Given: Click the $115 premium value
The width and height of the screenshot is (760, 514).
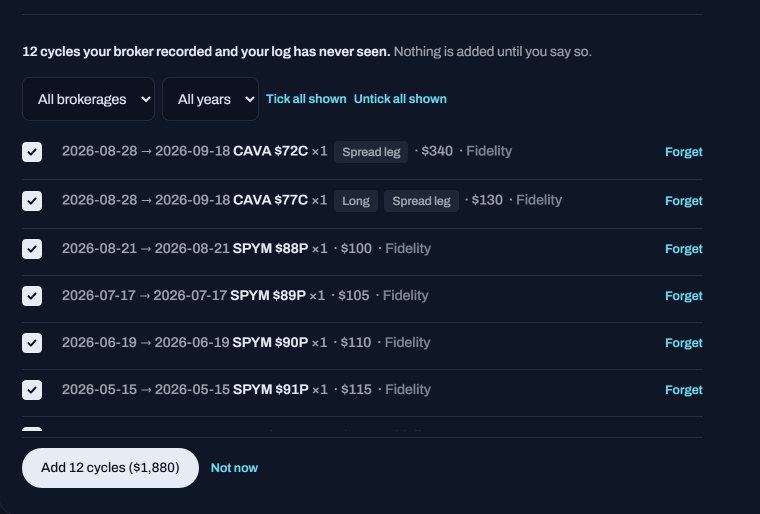Looking at the screenshot, I should coord(356,389).
